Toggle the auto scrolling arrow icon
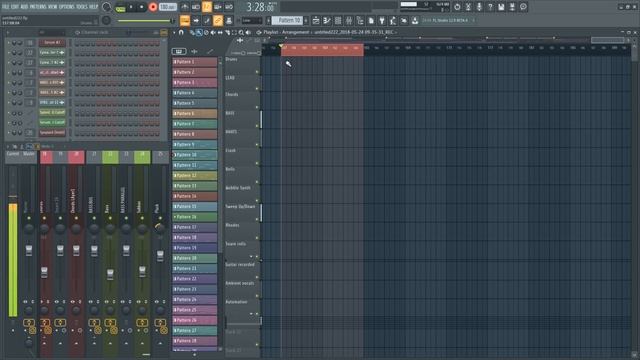 [x=196, y=20]
